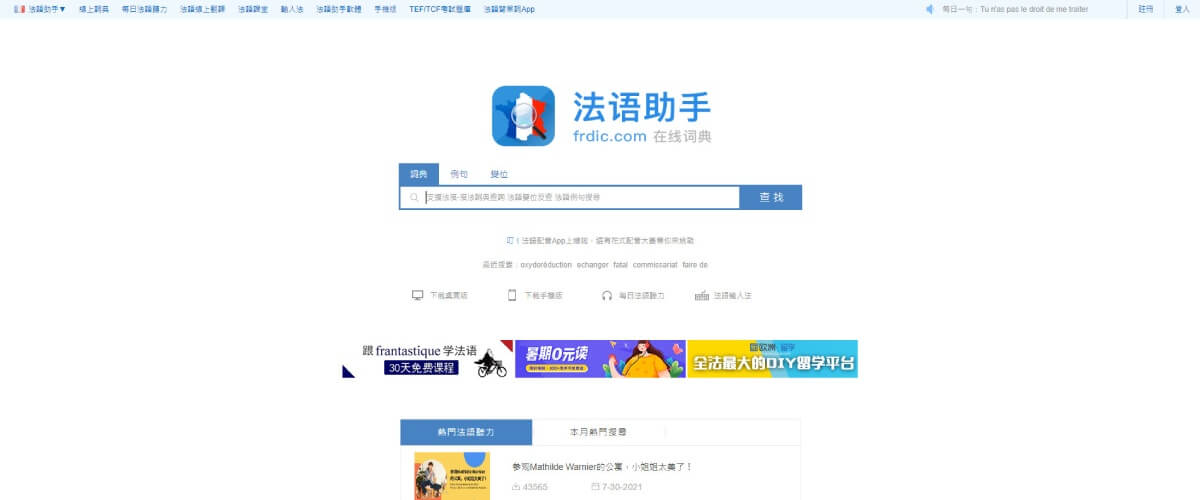
Task: Click the frdic.com 在线词典 title text
Action: click(x=642, y=136)
